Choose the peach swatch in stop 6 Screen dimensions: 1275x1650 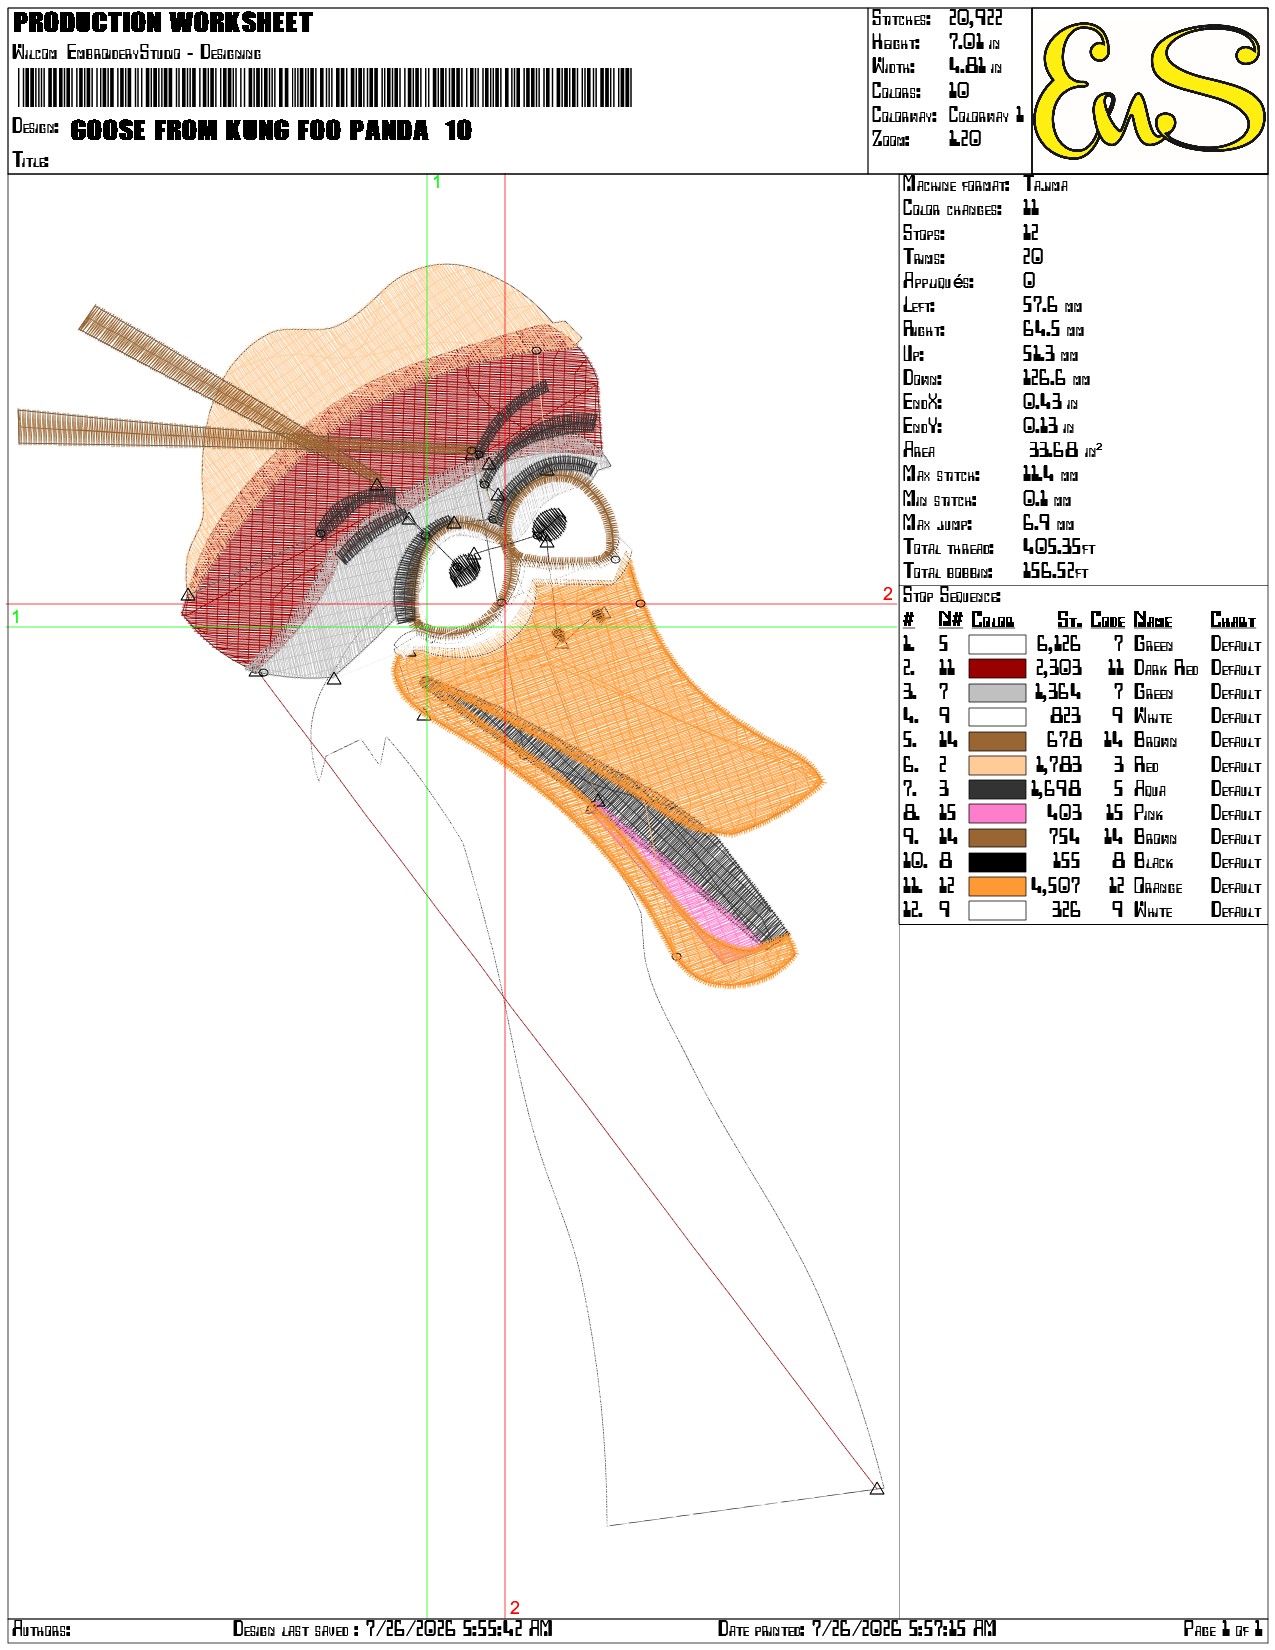coord(997,766)
